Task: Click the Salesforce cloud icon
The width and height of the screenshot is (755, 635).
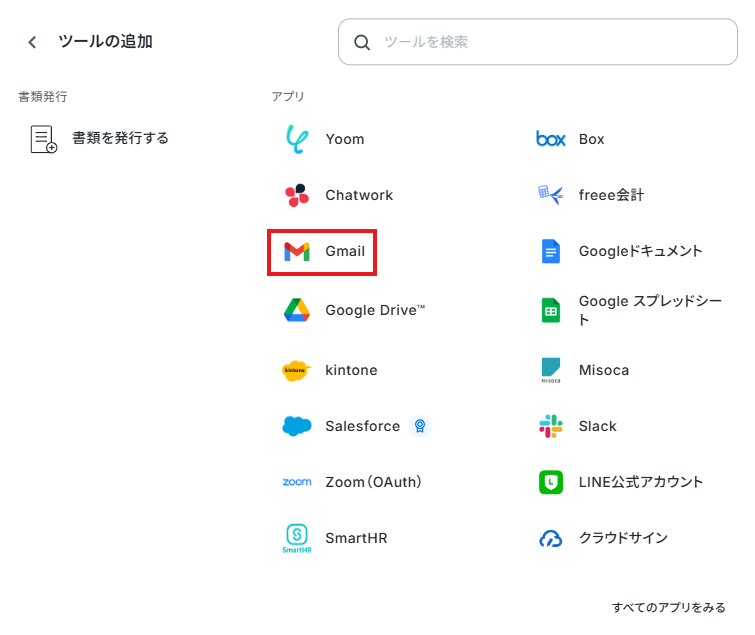Action: [x=297, y=426]
